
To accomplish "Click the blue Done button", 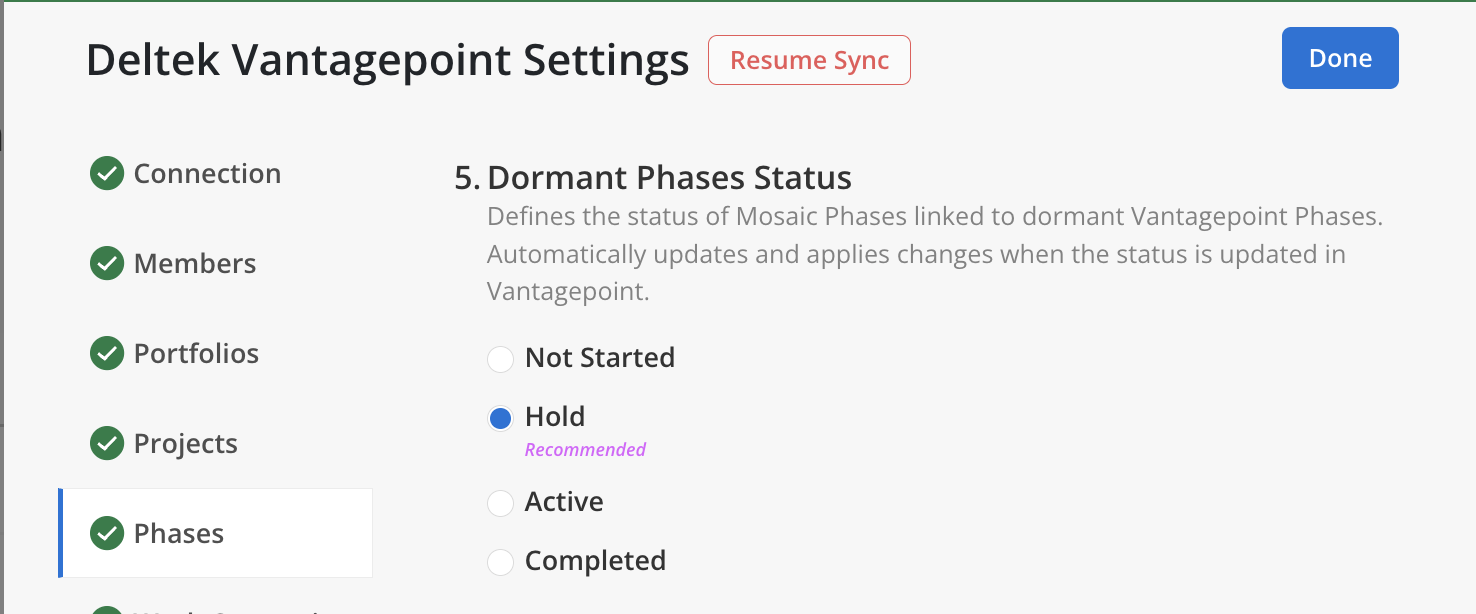I will (x=1340, y=58).
